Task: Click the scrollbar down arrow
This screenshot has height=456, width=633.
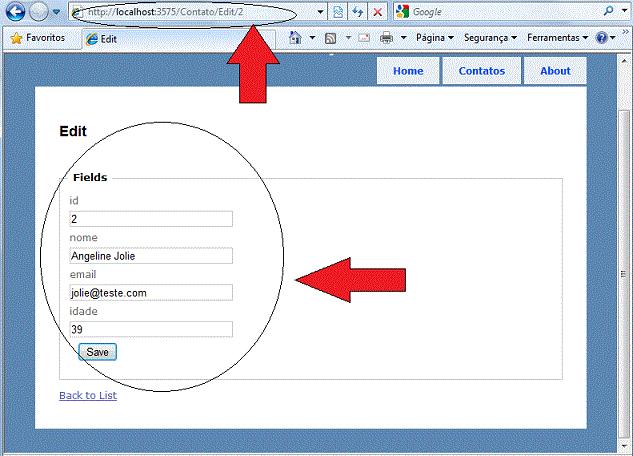Action: click(624, 446)
